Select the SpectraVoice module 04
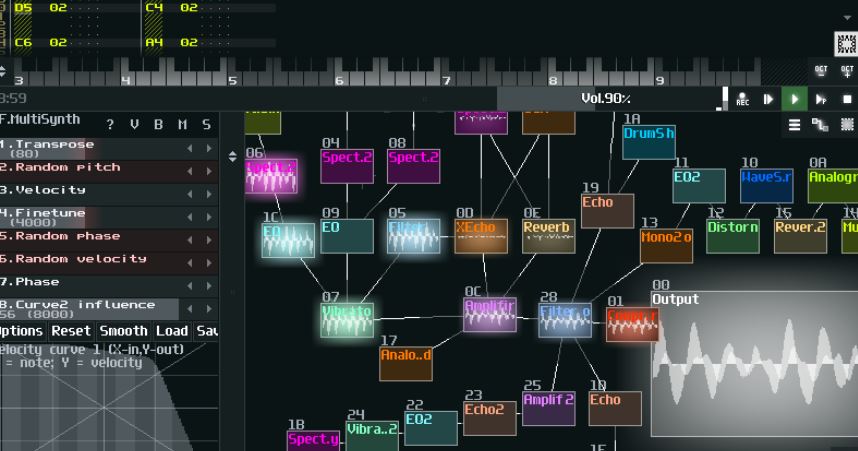The width and height of the screenshot is (858, 451). click(347, 166)
